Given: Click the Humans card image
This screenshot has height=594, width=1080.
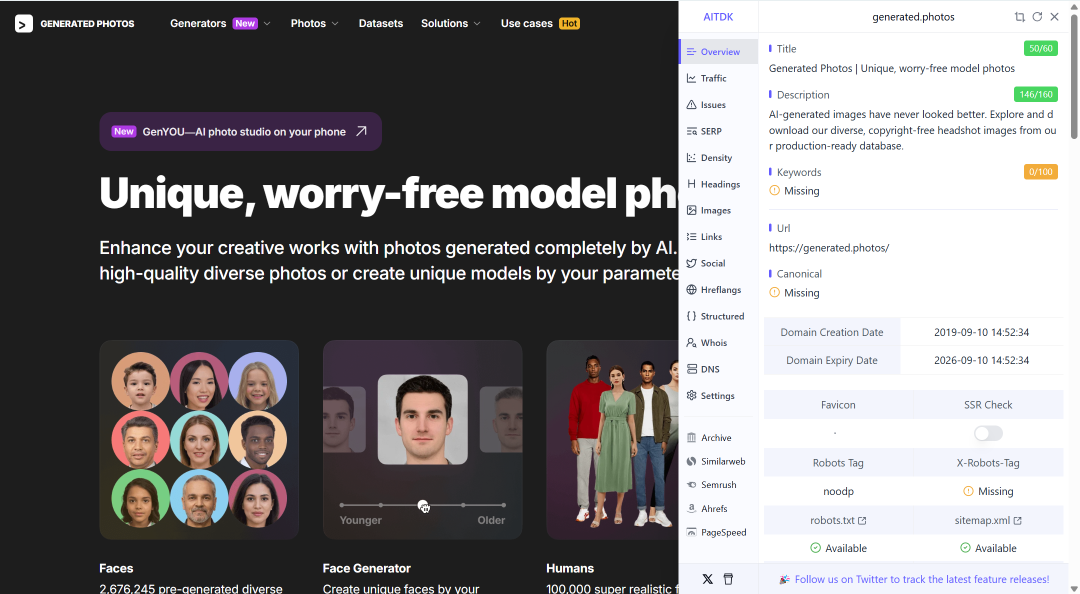Looking at the screenshot, I should pyautogui.click(x=612, y=440).
